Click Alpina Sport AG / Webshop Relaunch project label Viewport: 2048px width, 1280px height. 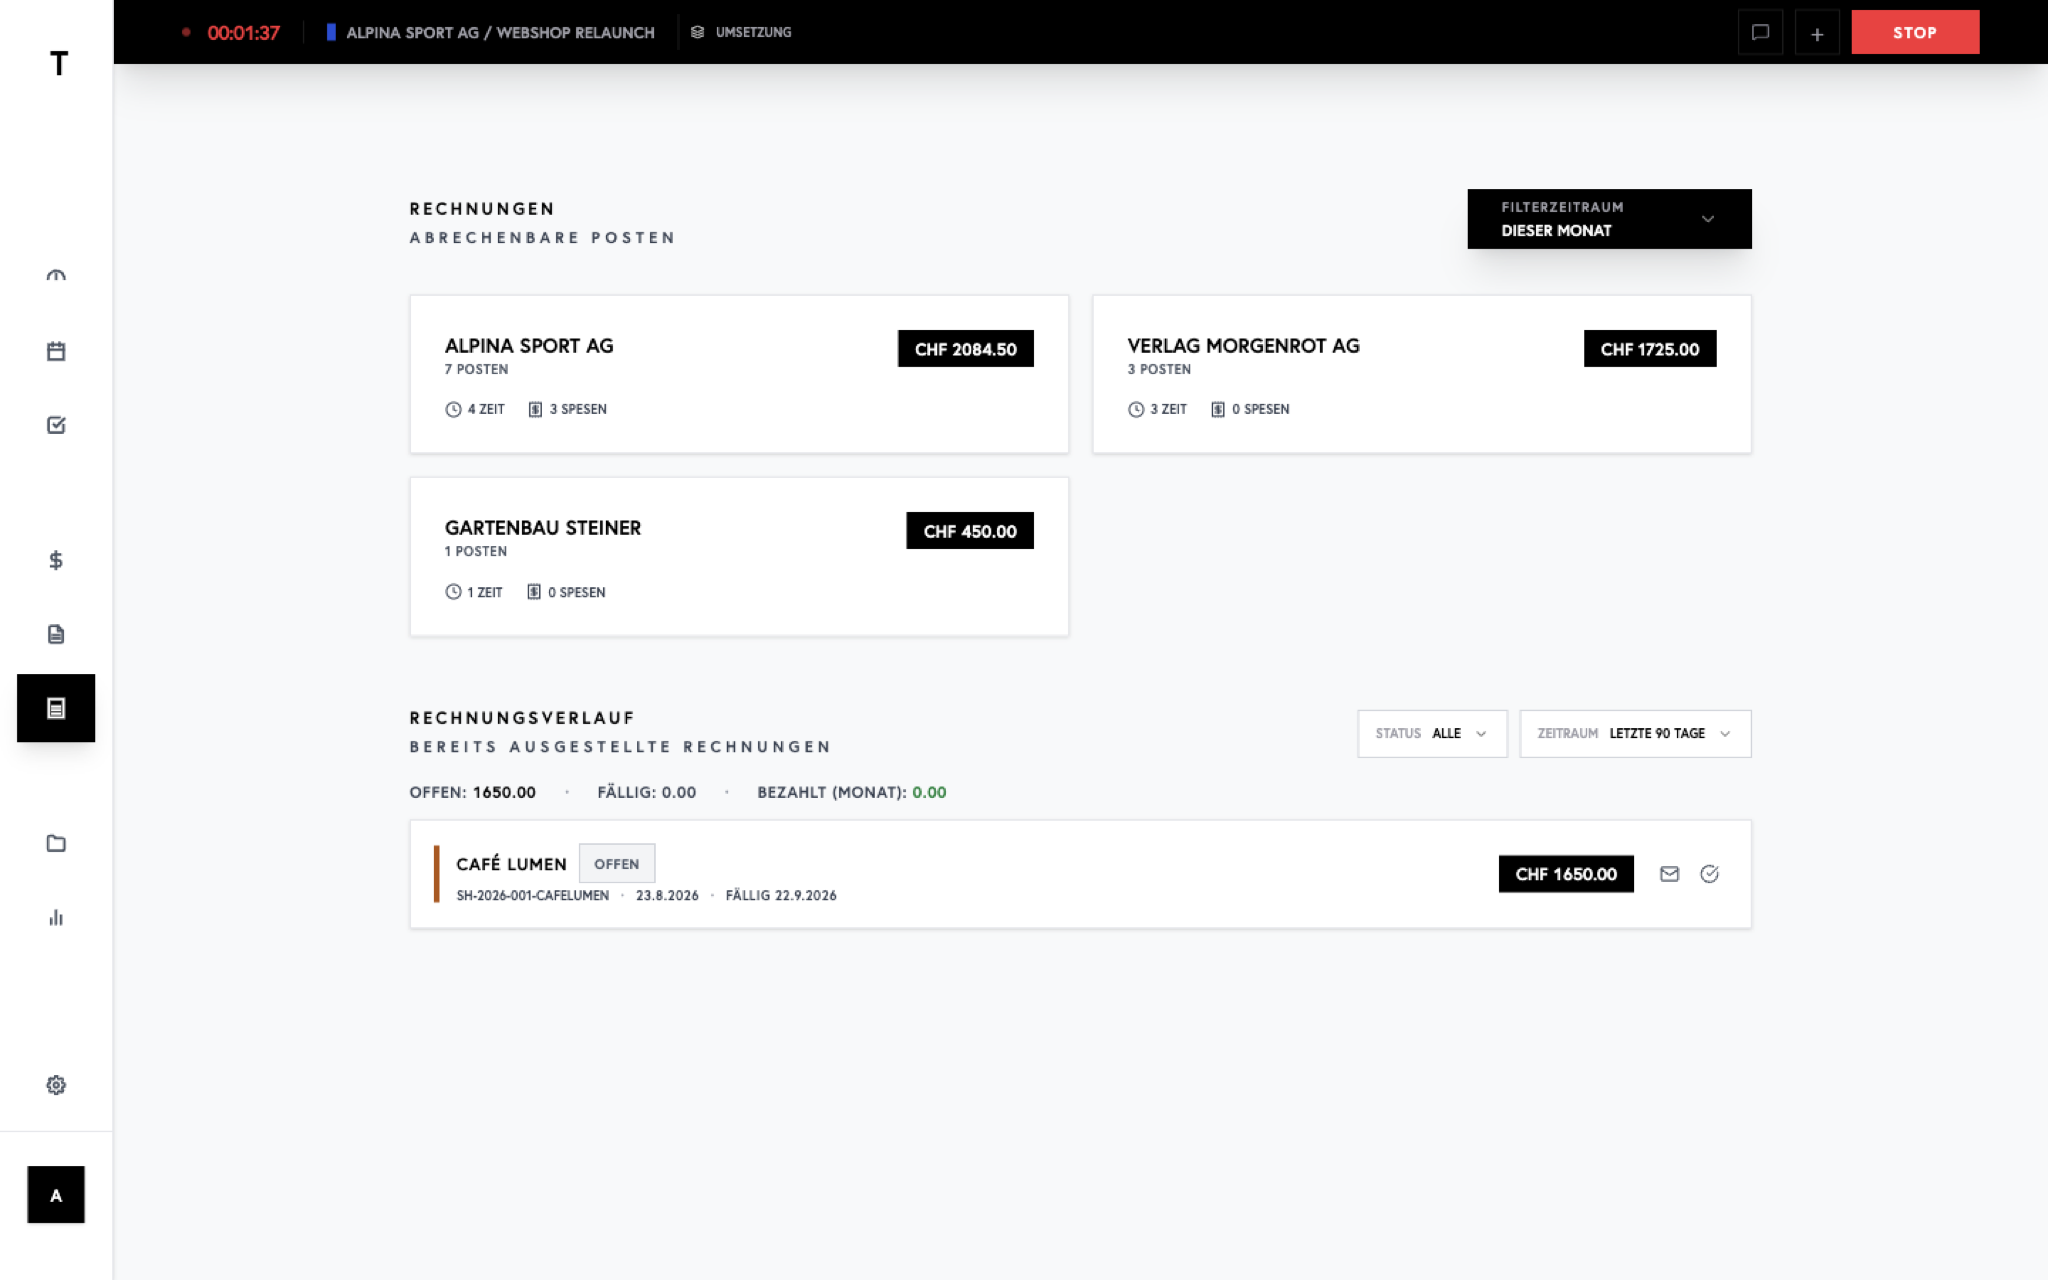tap(500, 32)
